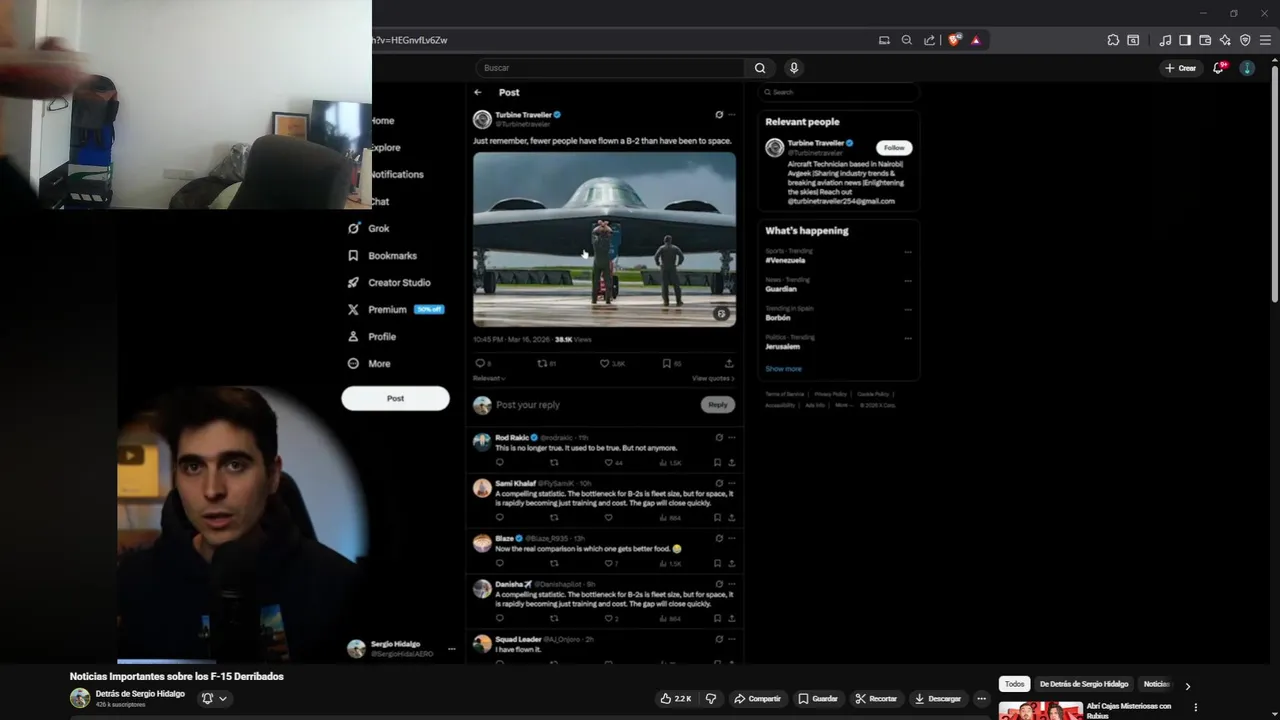Open Premium in X sidebar

coord(394,310)
